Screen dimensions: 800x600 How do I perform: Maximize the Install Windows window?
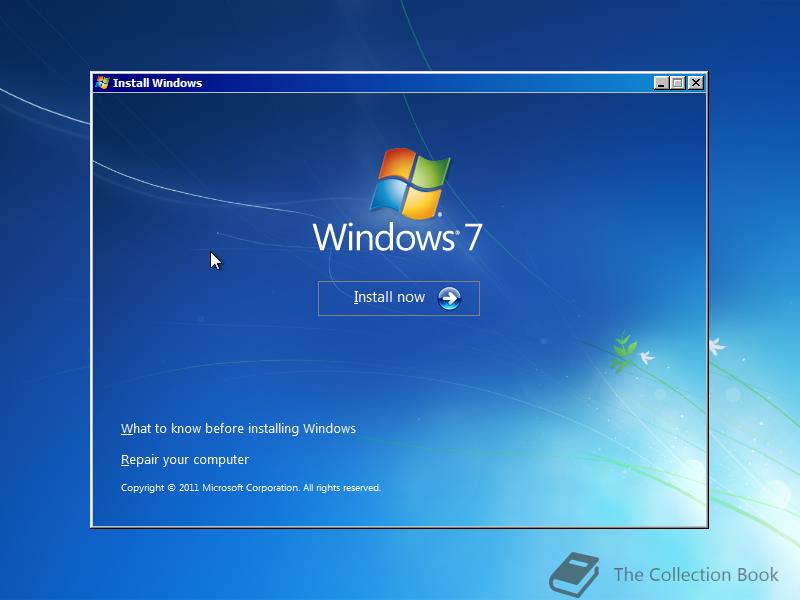(678, 83)
